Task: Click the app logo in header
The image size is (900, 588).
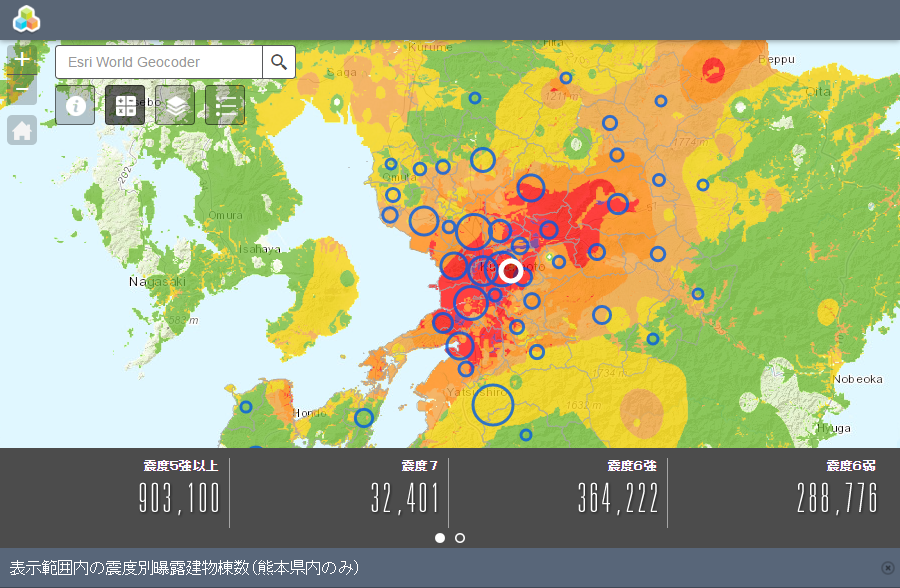Action: [27, 19]
